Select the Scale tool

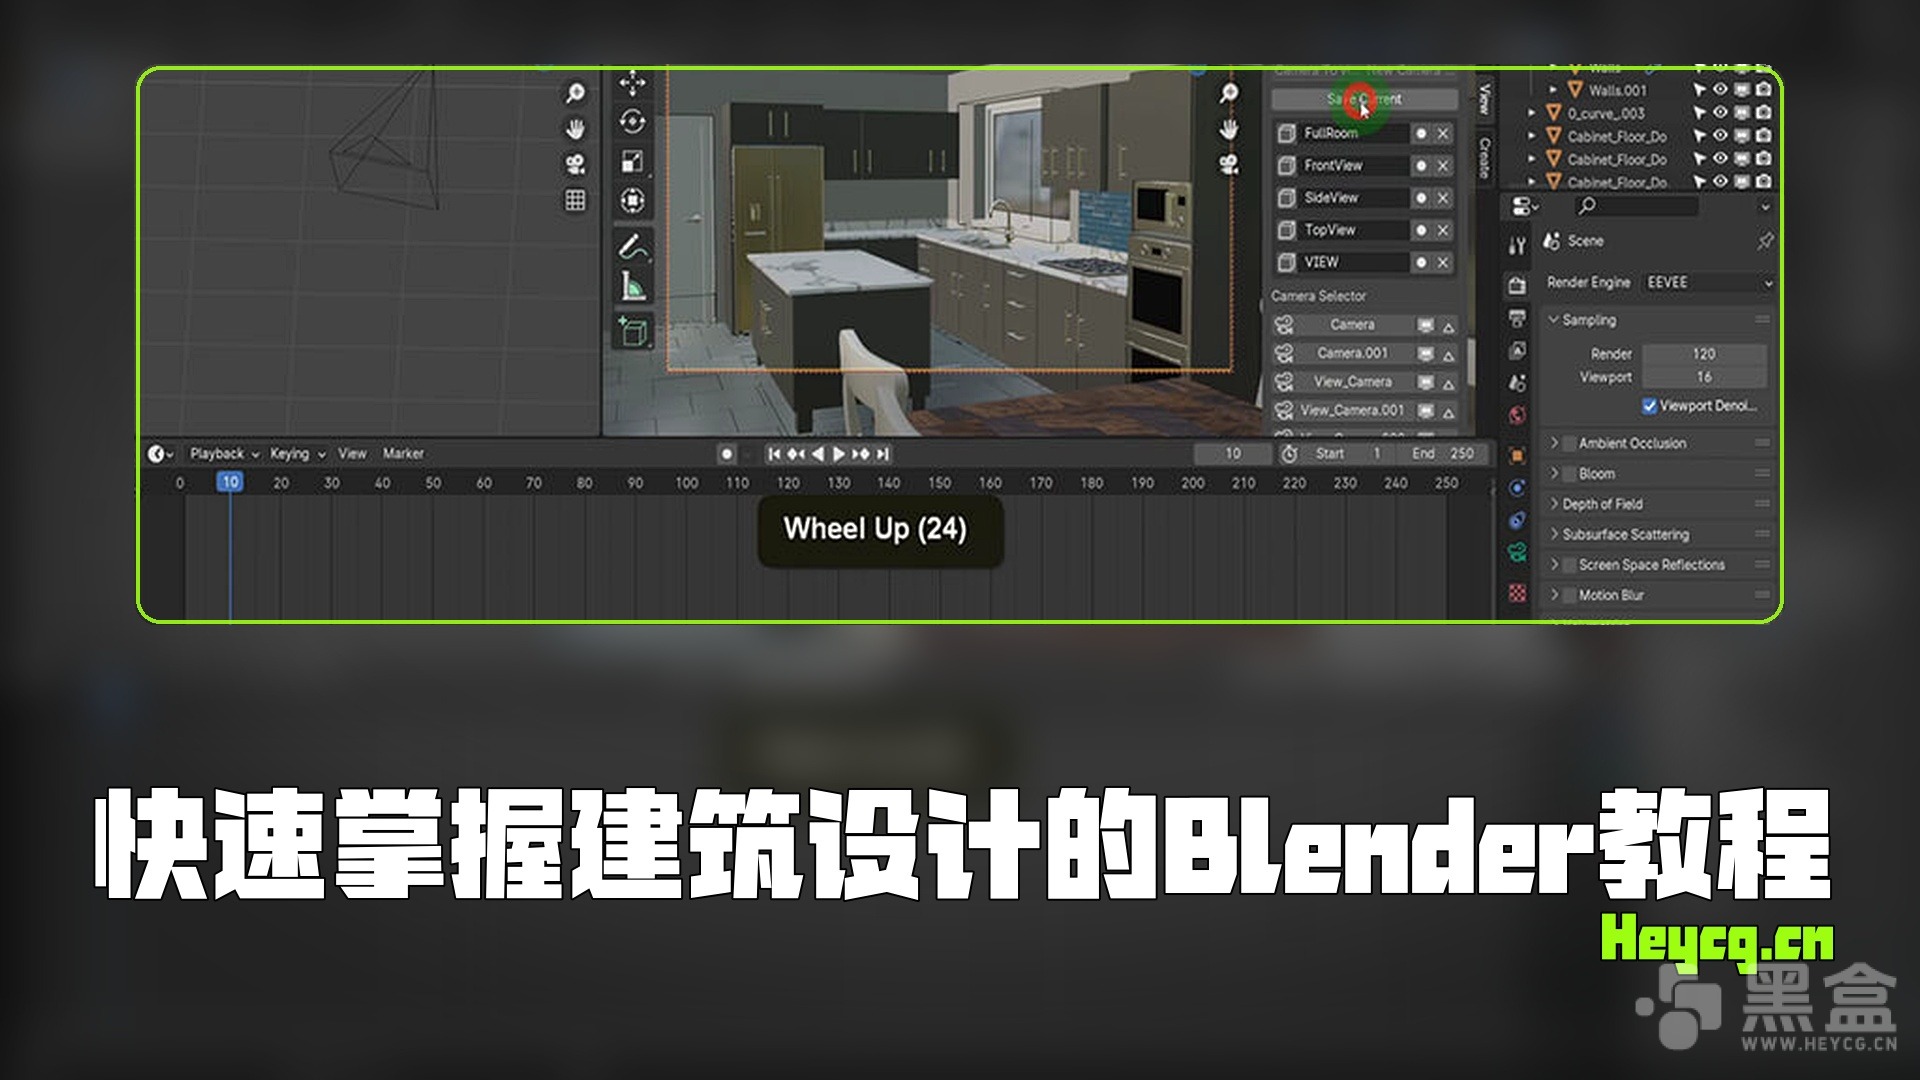tap(632, 161)
